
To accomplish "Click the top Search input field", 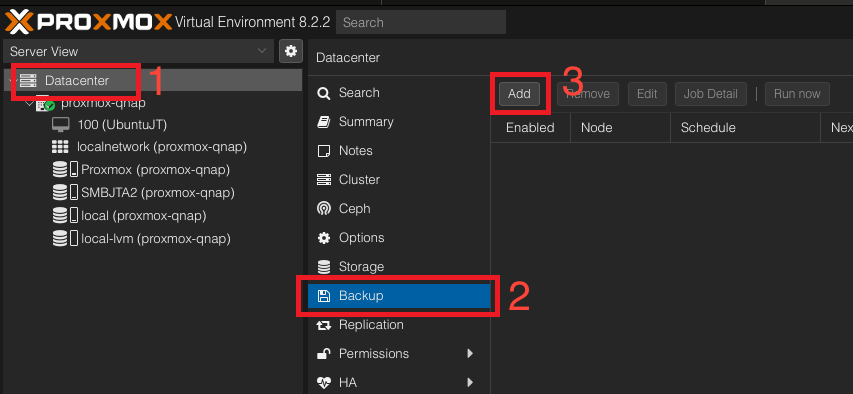I will [421, 22].
